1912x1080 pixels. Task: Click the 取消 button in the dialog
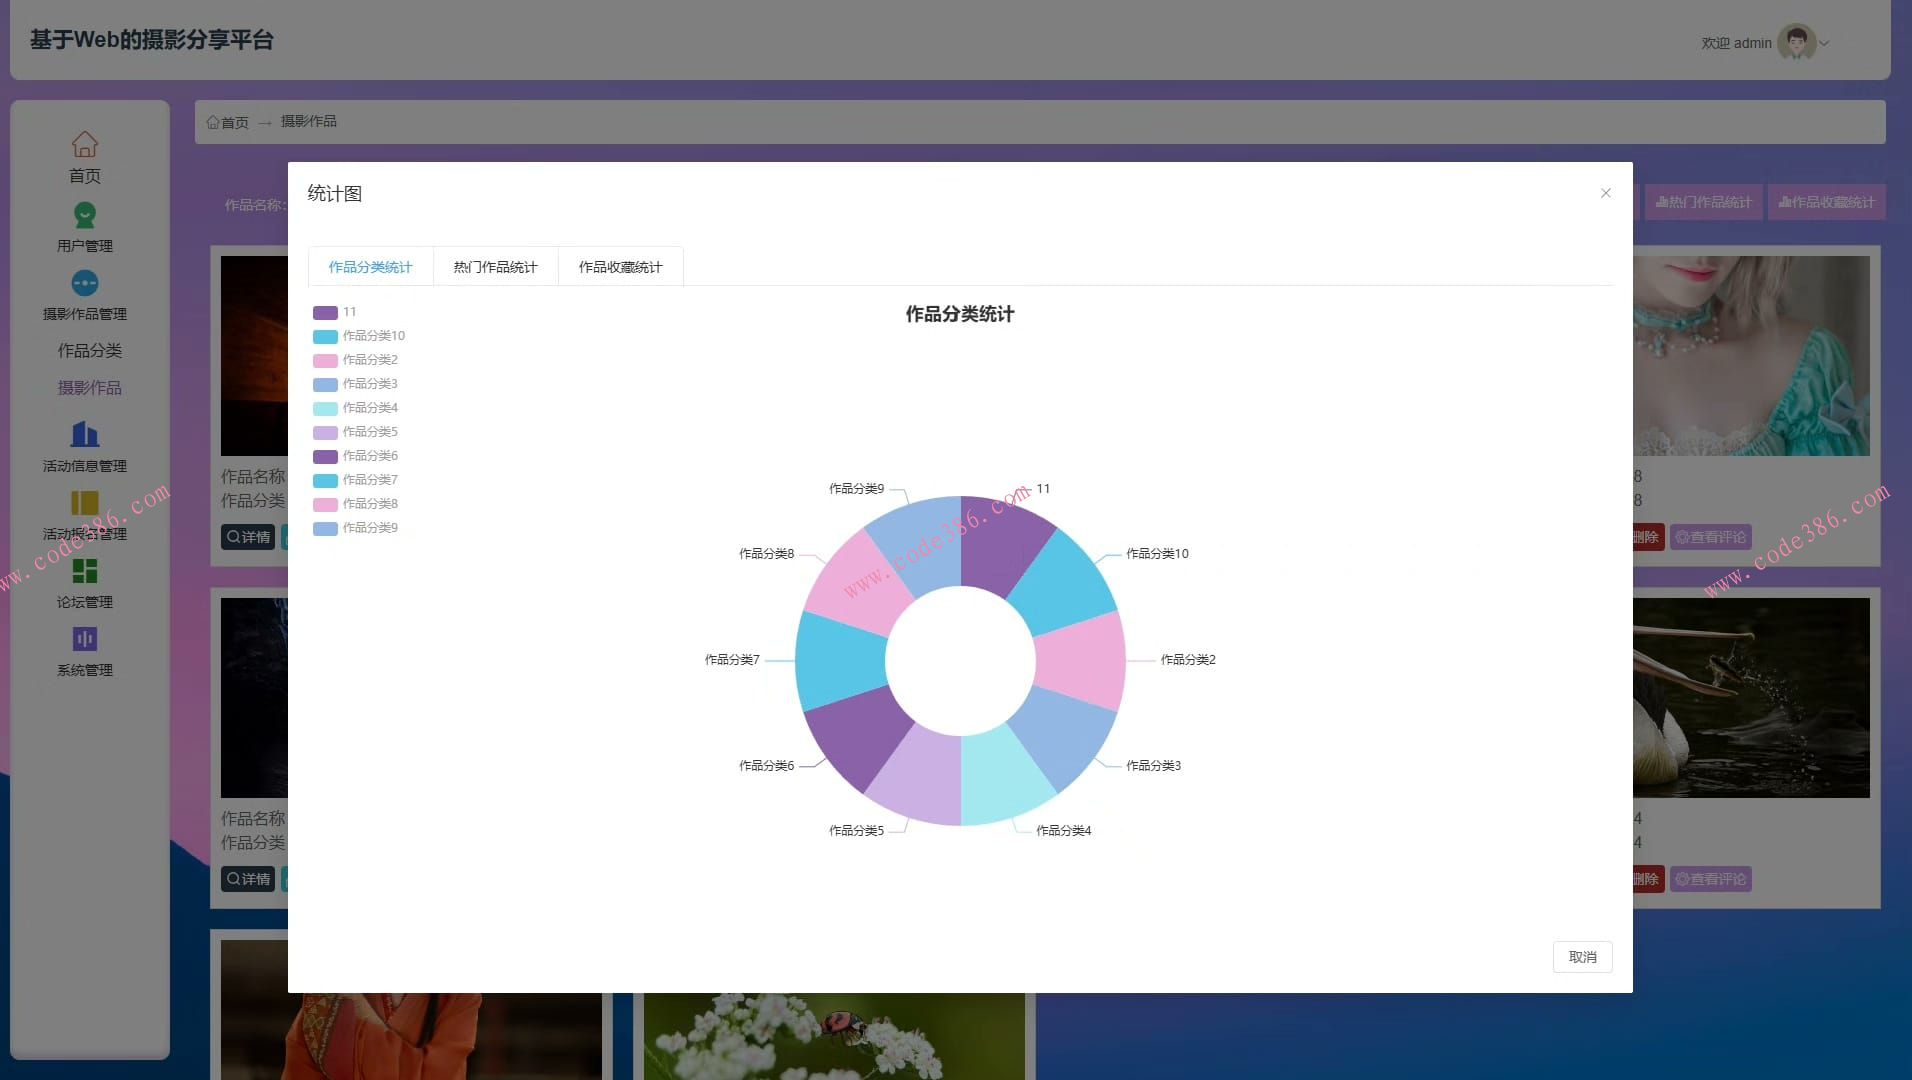pos(1582,957)
